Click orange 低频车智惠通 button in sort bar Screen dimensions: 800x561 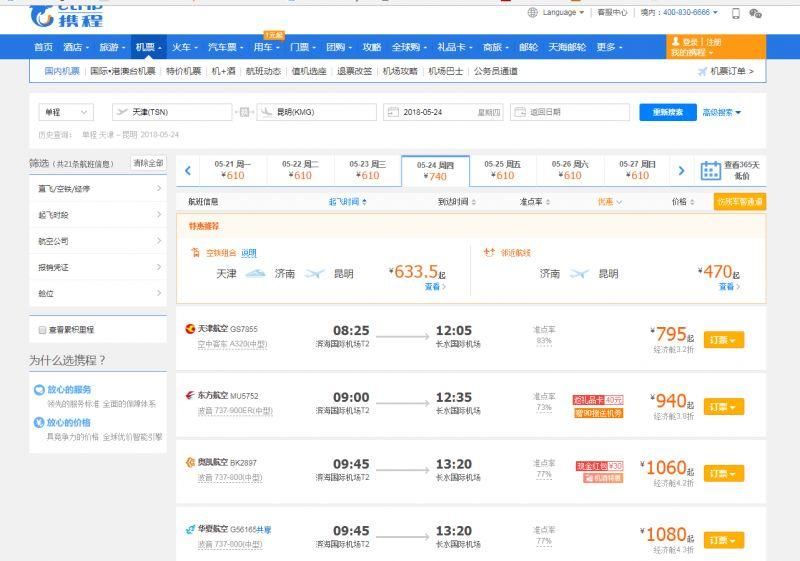coord(739,202)
